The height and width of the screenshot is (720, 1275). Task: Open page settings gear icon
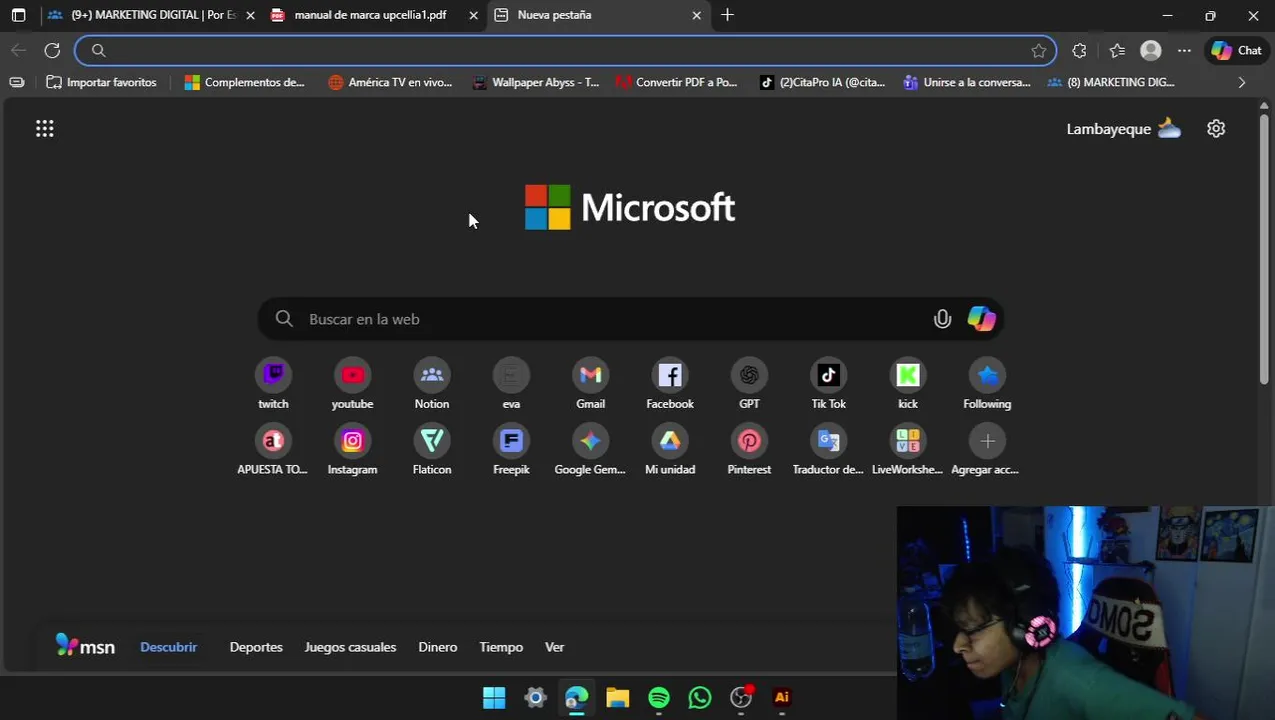pos(1216,128)
